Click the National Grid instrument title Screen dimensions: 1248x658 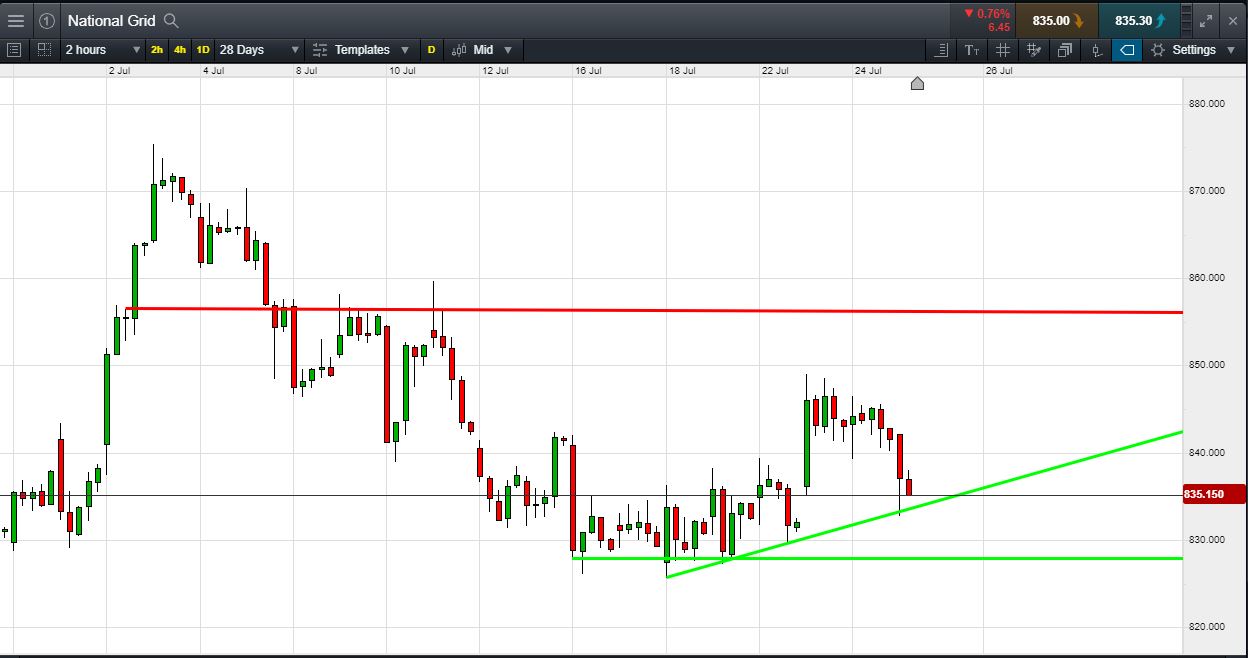(x=111, y=20)
